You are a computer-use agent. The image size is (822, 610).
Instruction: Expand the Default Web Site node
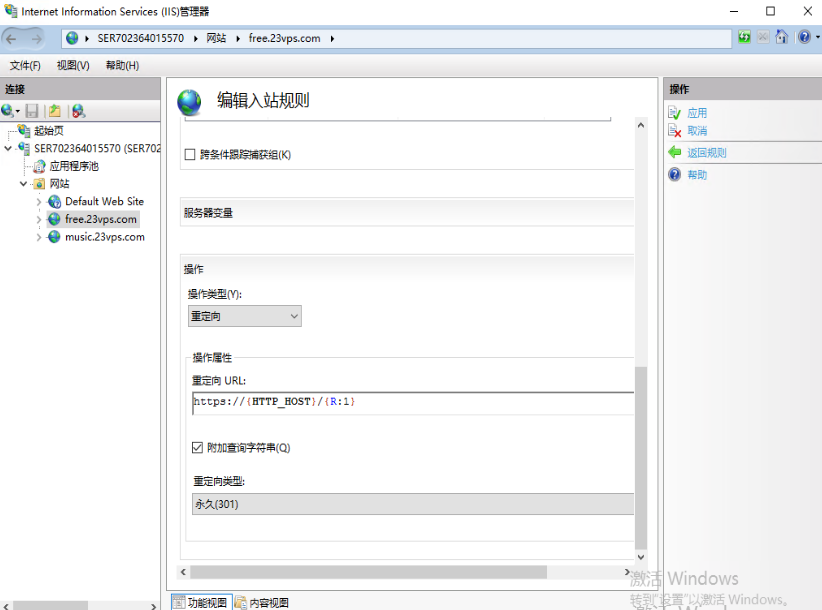(38, 202)
